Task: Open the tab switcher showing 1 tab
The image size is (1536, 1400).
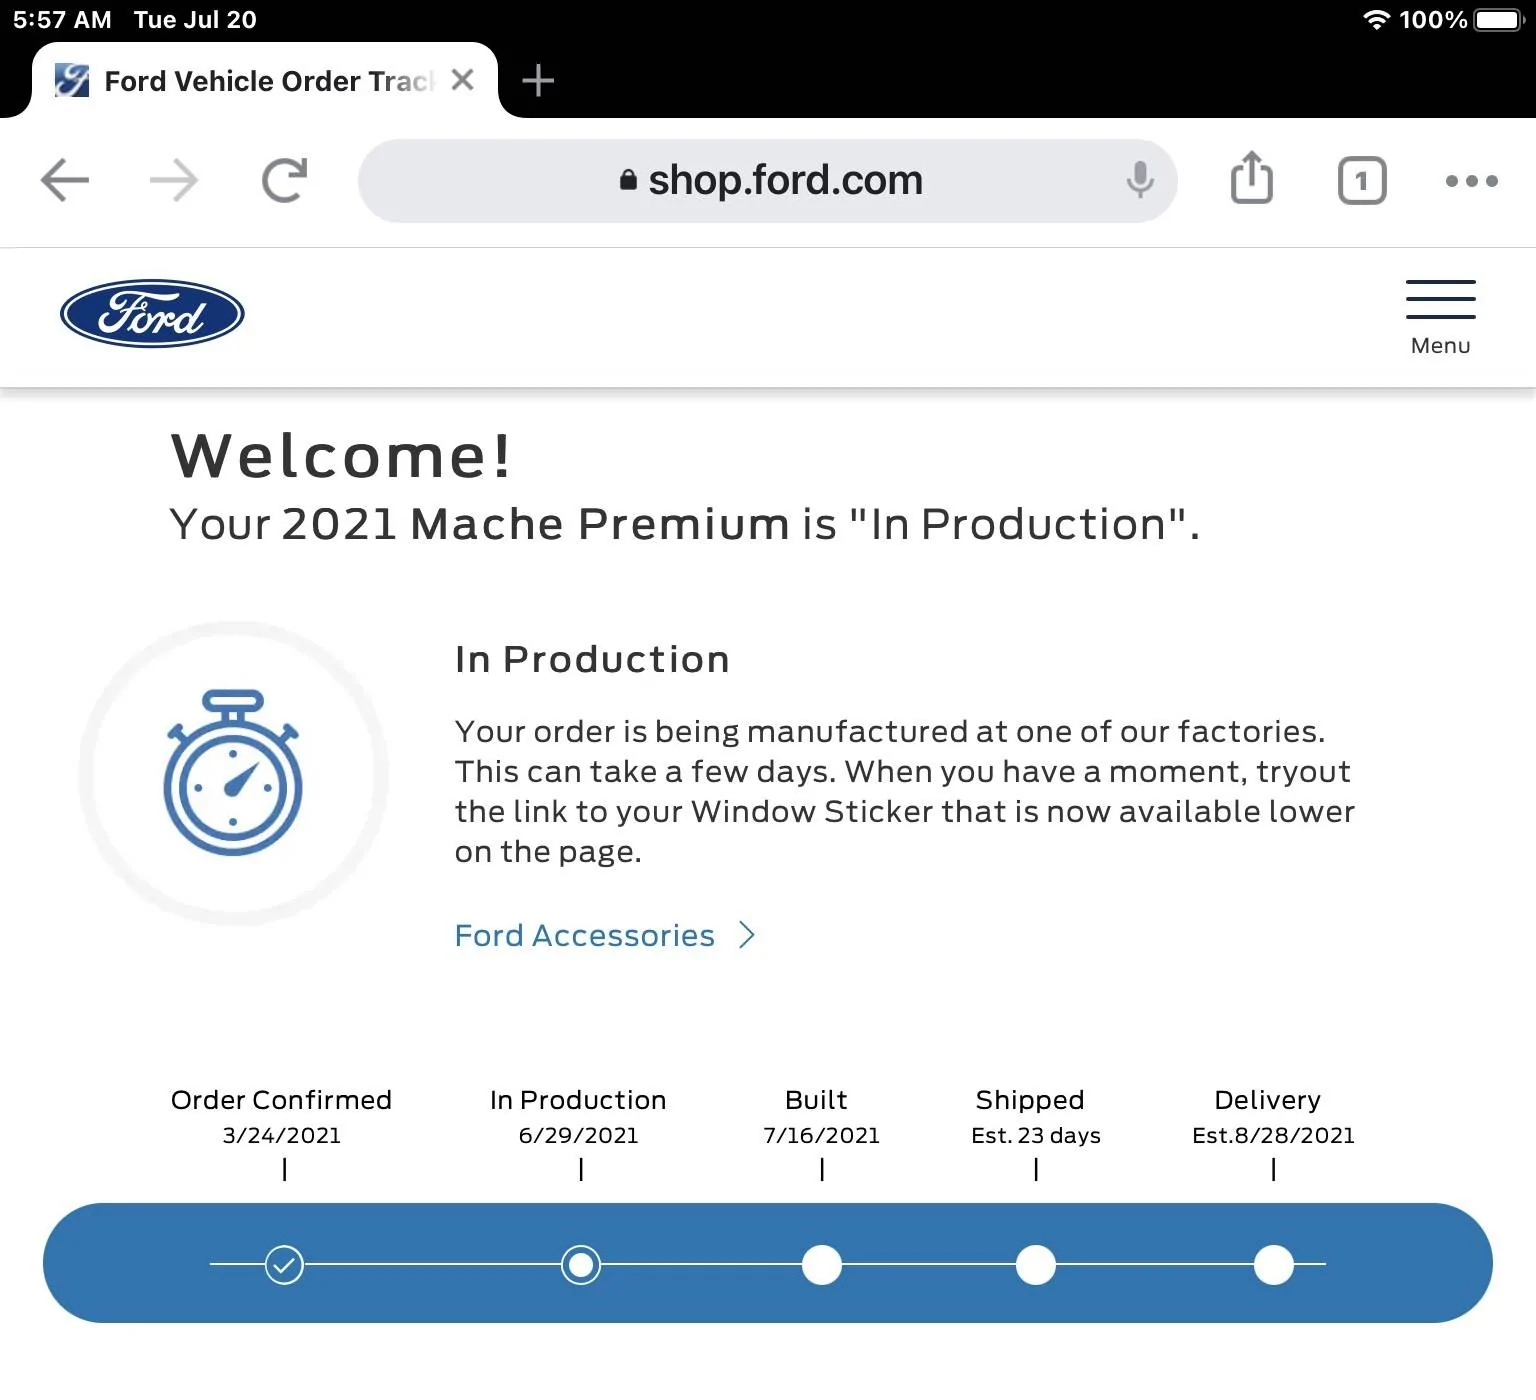Action: point(1362,181)
